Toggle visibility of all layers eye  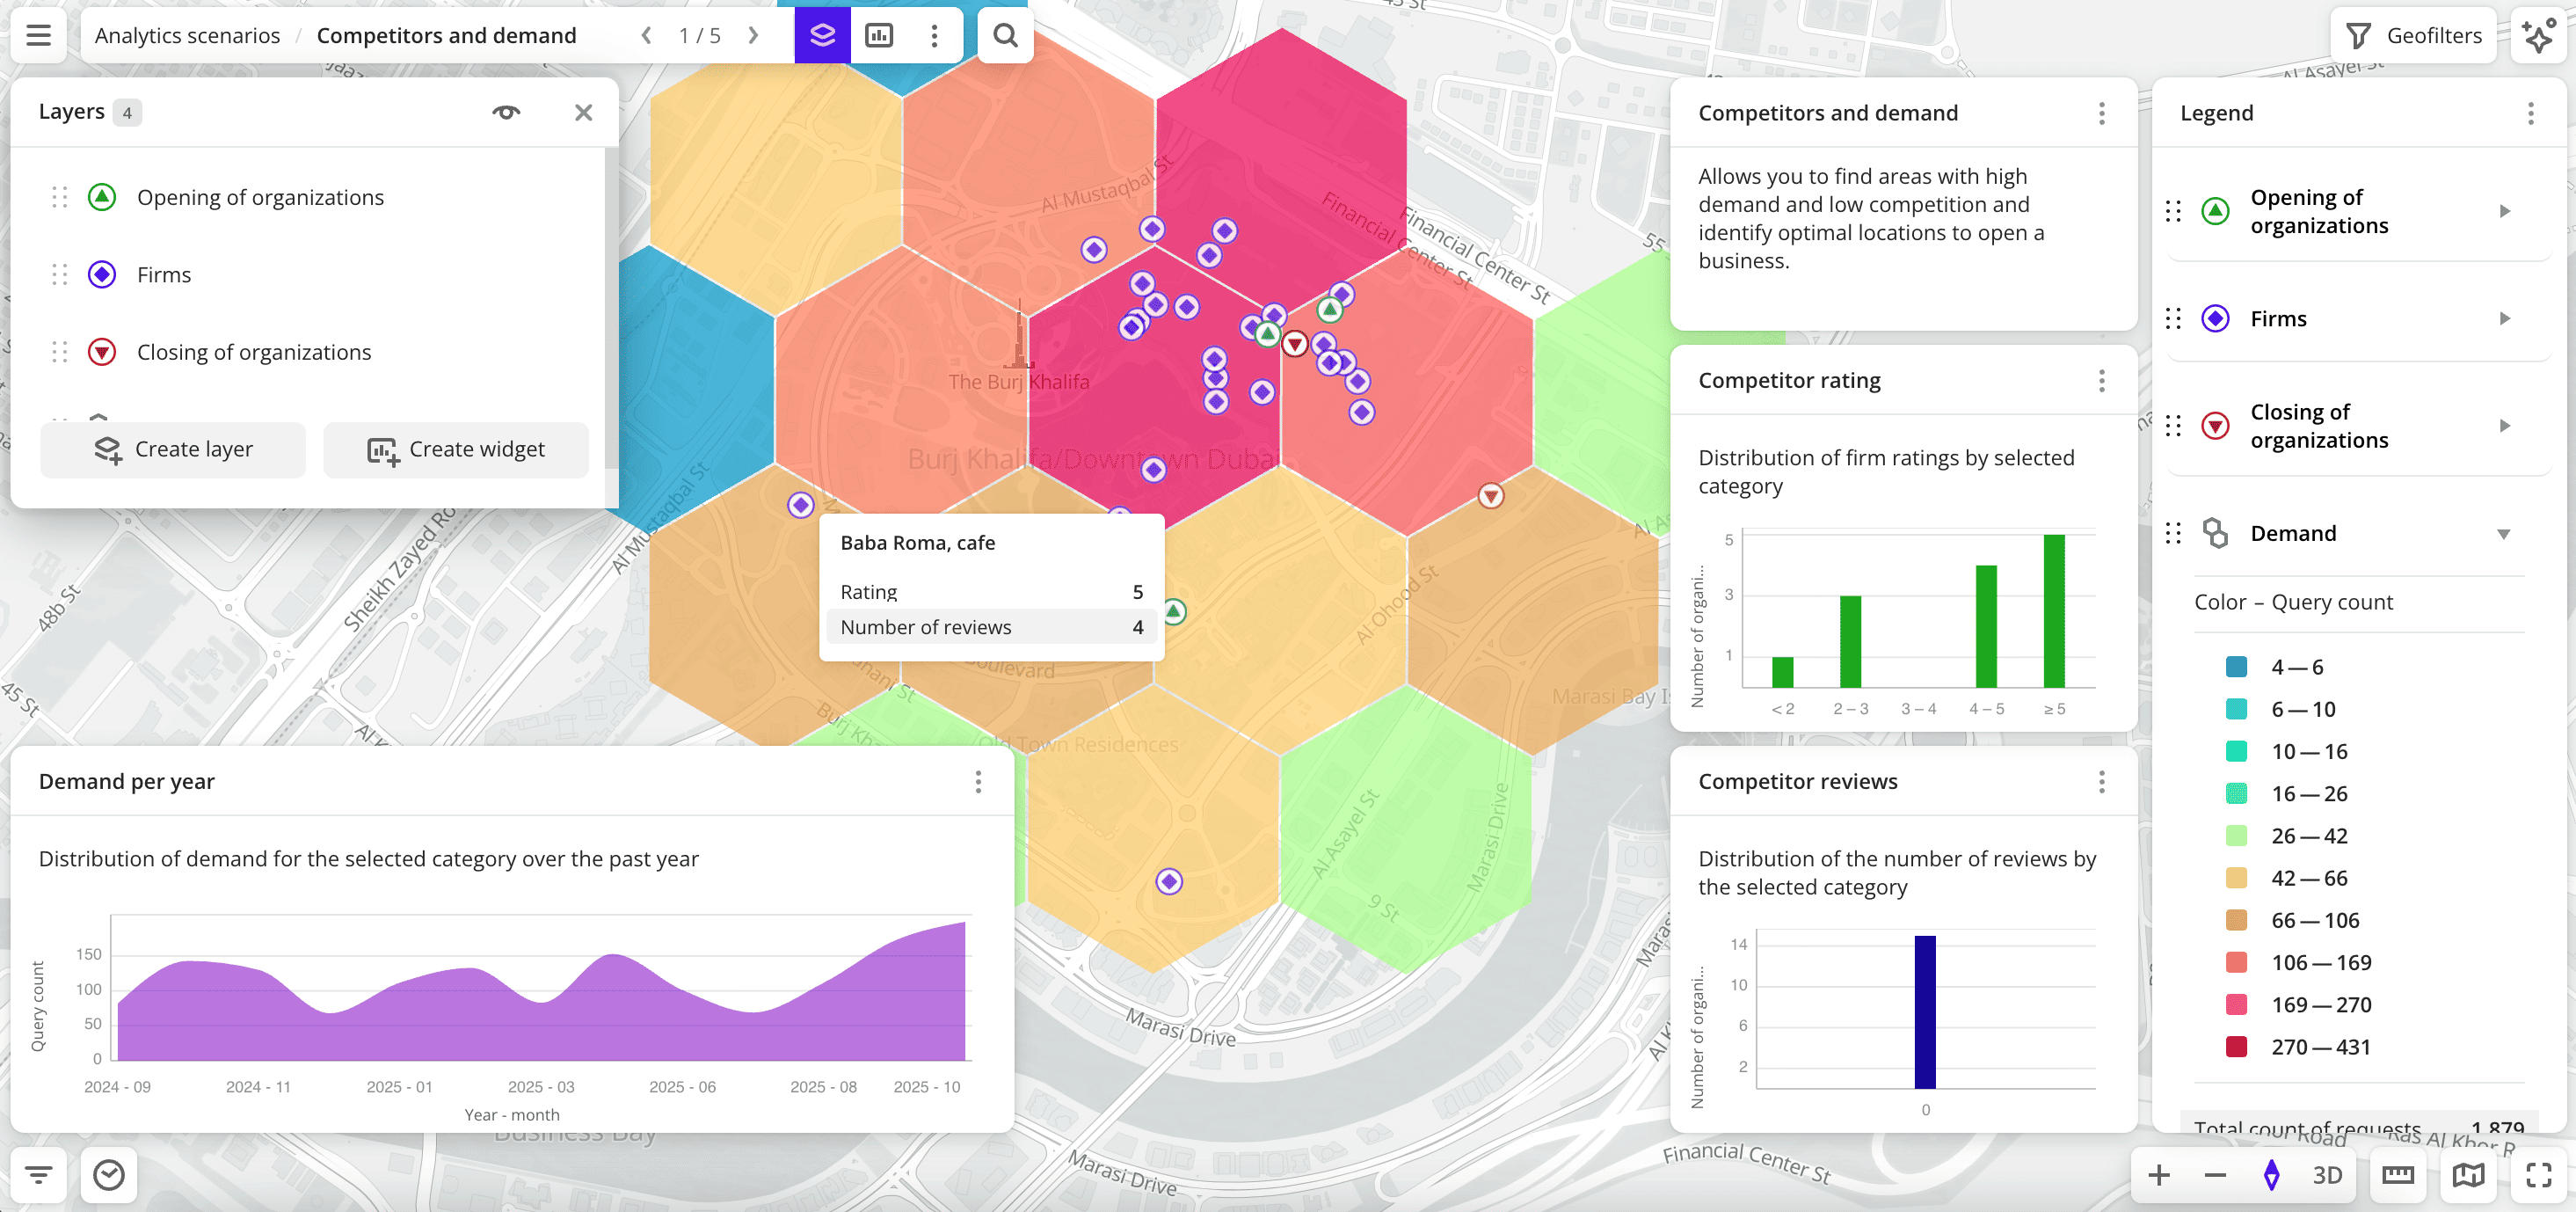[x=506, y=112]
